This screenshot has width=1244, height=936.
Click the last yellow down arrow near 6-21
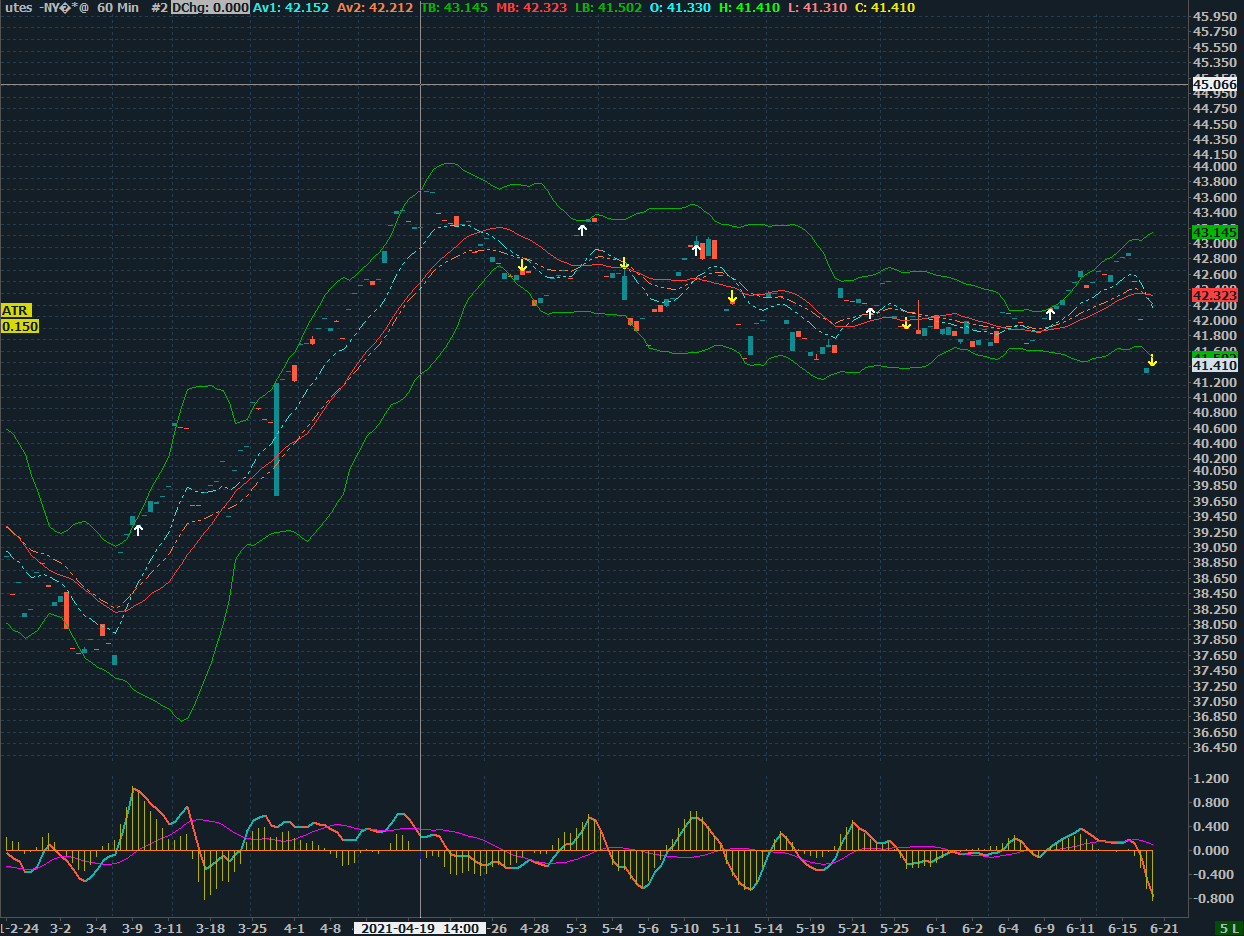[x=1152, y=360]
